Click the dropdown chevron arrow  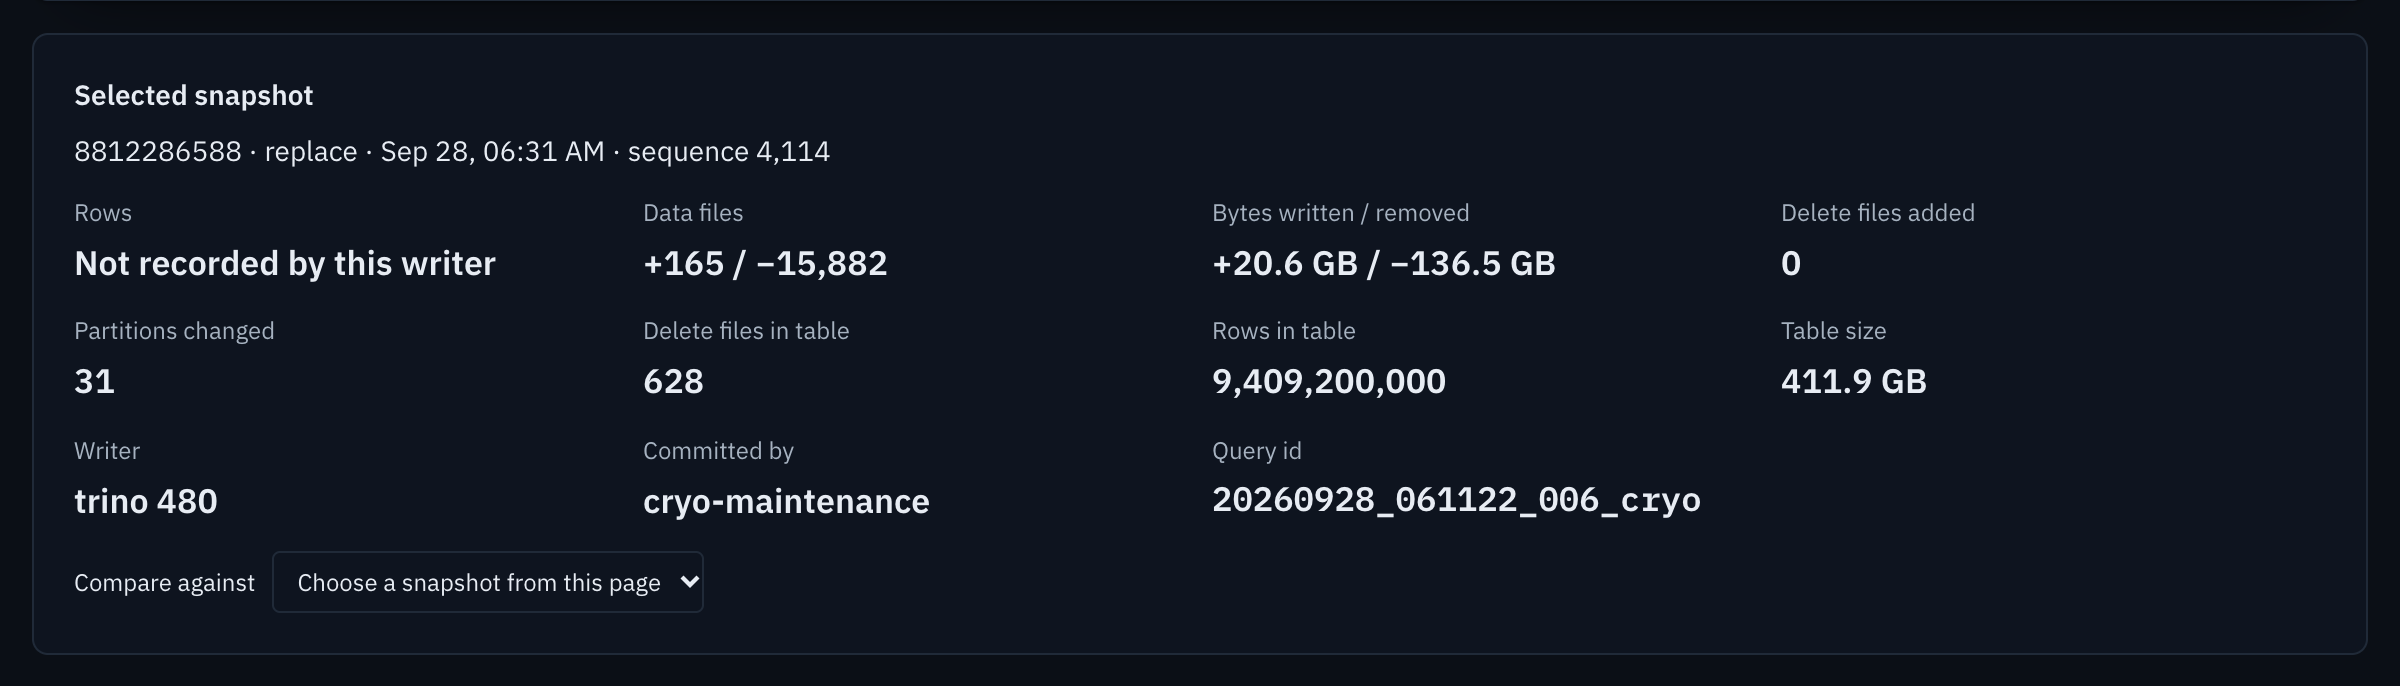[x=689, y=582]
